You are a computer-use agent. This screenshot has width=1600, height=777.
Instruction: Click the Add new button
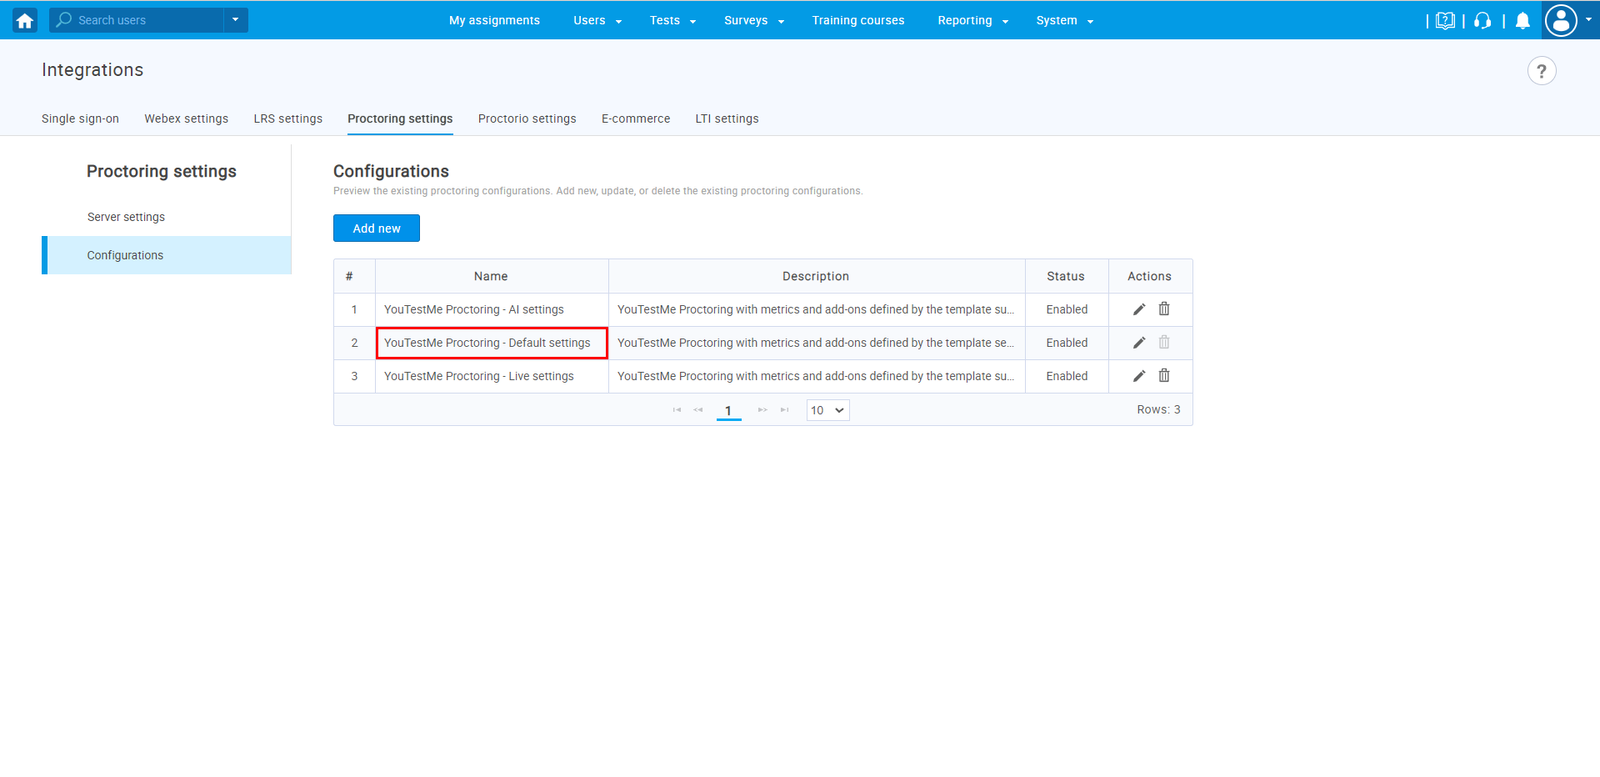click(x=376, y=228)
